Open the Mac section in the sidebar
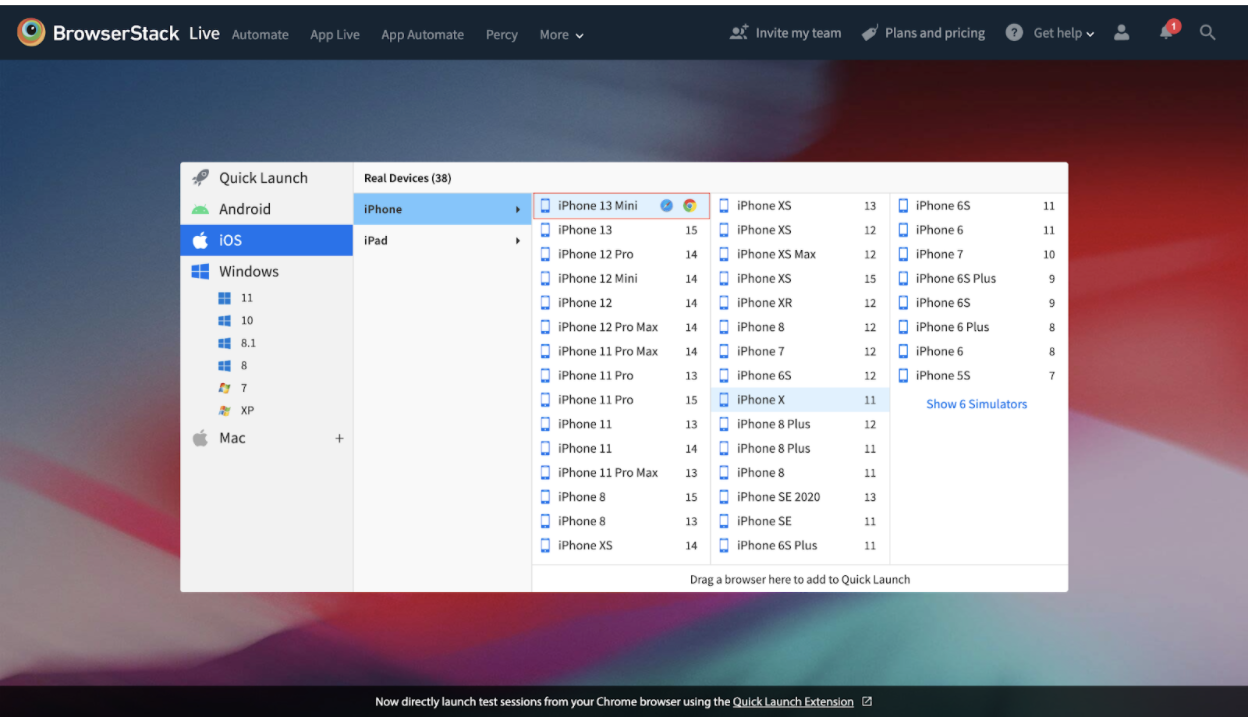The image size is (1259, 717). click(x=232, y=438)
